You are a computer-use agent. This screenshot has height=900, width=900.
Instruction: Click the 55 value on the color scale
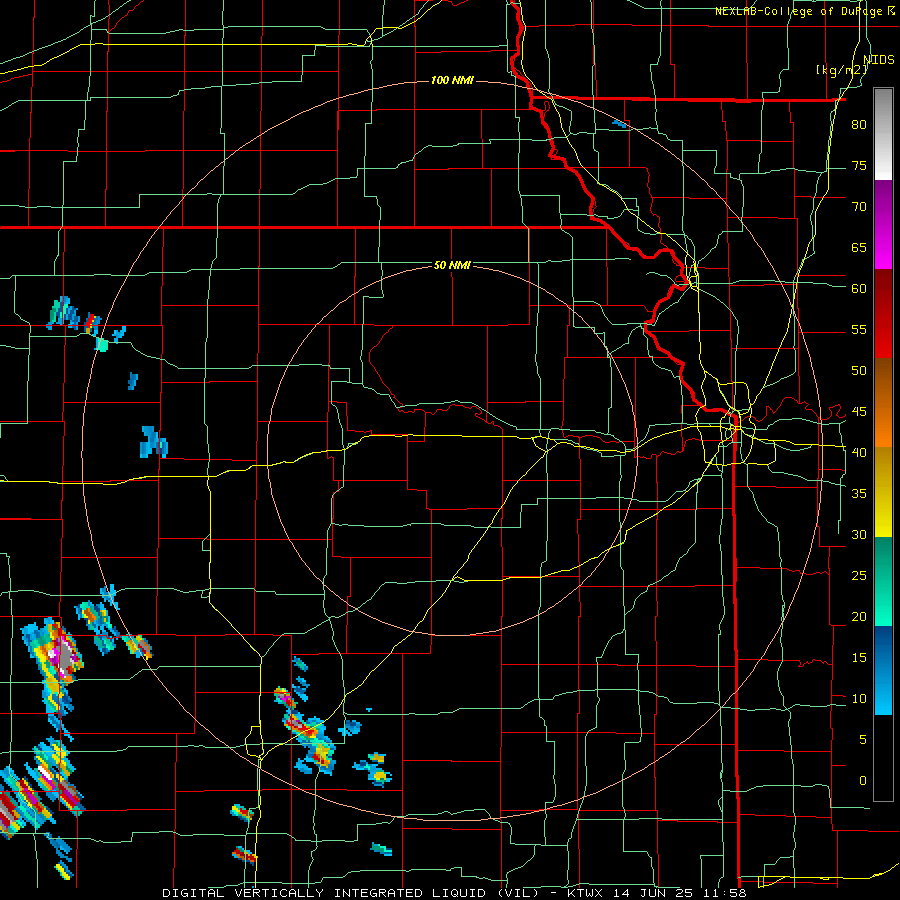(859, 329)
